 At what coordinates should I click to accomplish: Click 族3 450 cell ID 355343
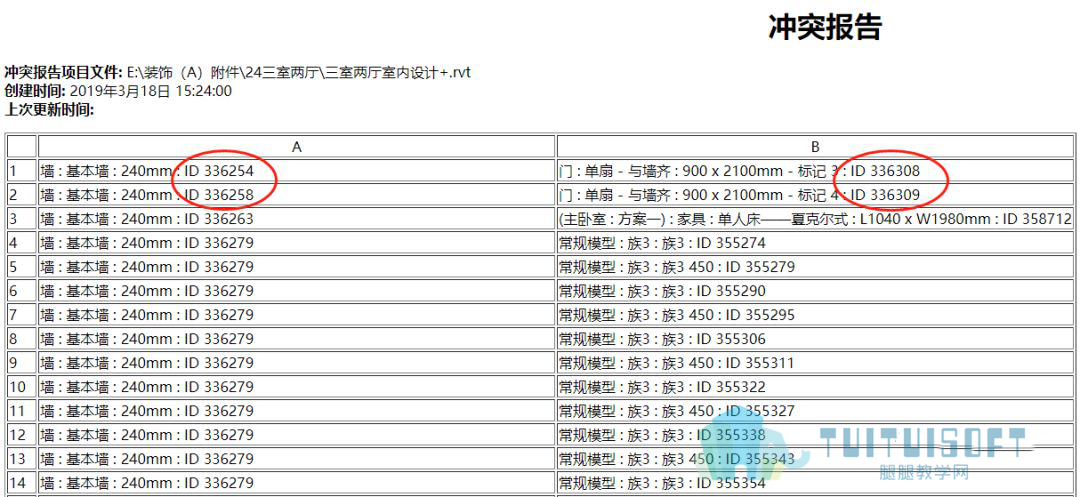click(x=815, y=459)
